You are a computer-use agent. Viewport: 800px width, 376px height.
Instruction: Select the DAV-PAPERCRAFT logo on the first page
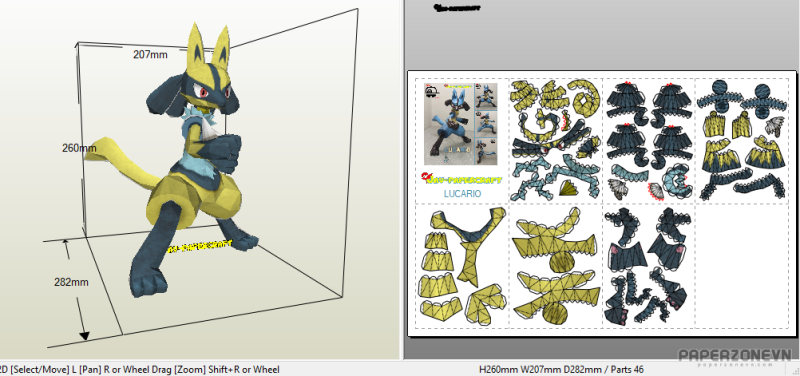(462, 179)
